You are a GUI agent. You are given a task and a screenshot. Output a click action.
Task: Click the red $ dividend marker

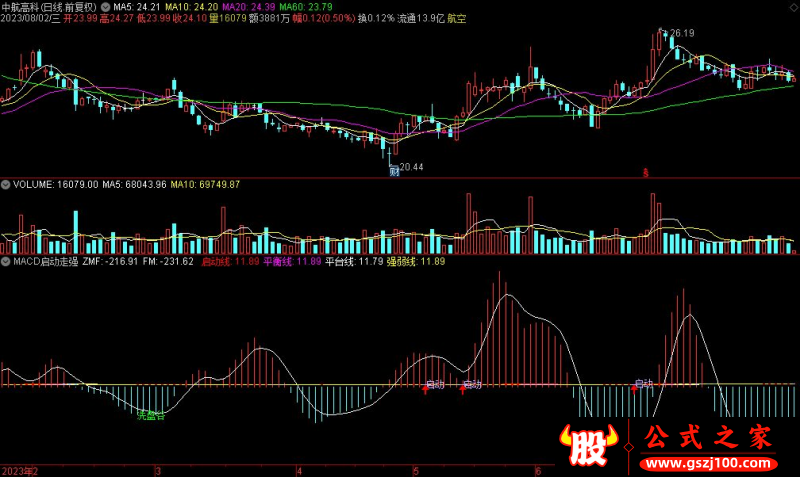(645, 173)
